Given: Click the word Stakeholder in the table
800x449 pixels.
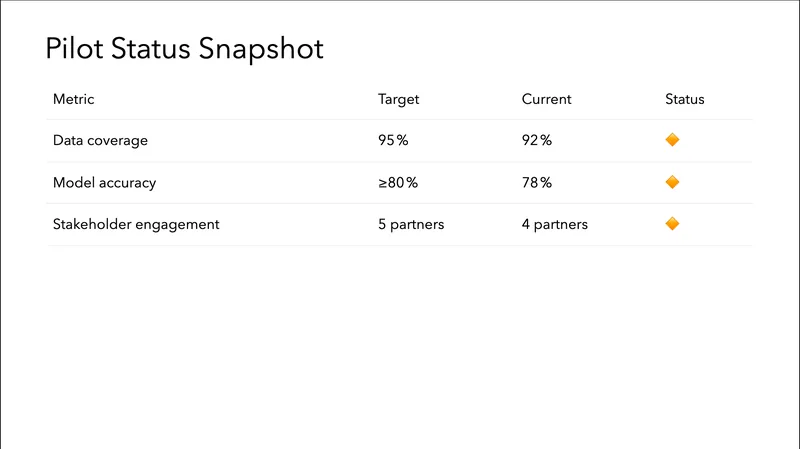Looking at the screenshot, I should pos(93,225).
